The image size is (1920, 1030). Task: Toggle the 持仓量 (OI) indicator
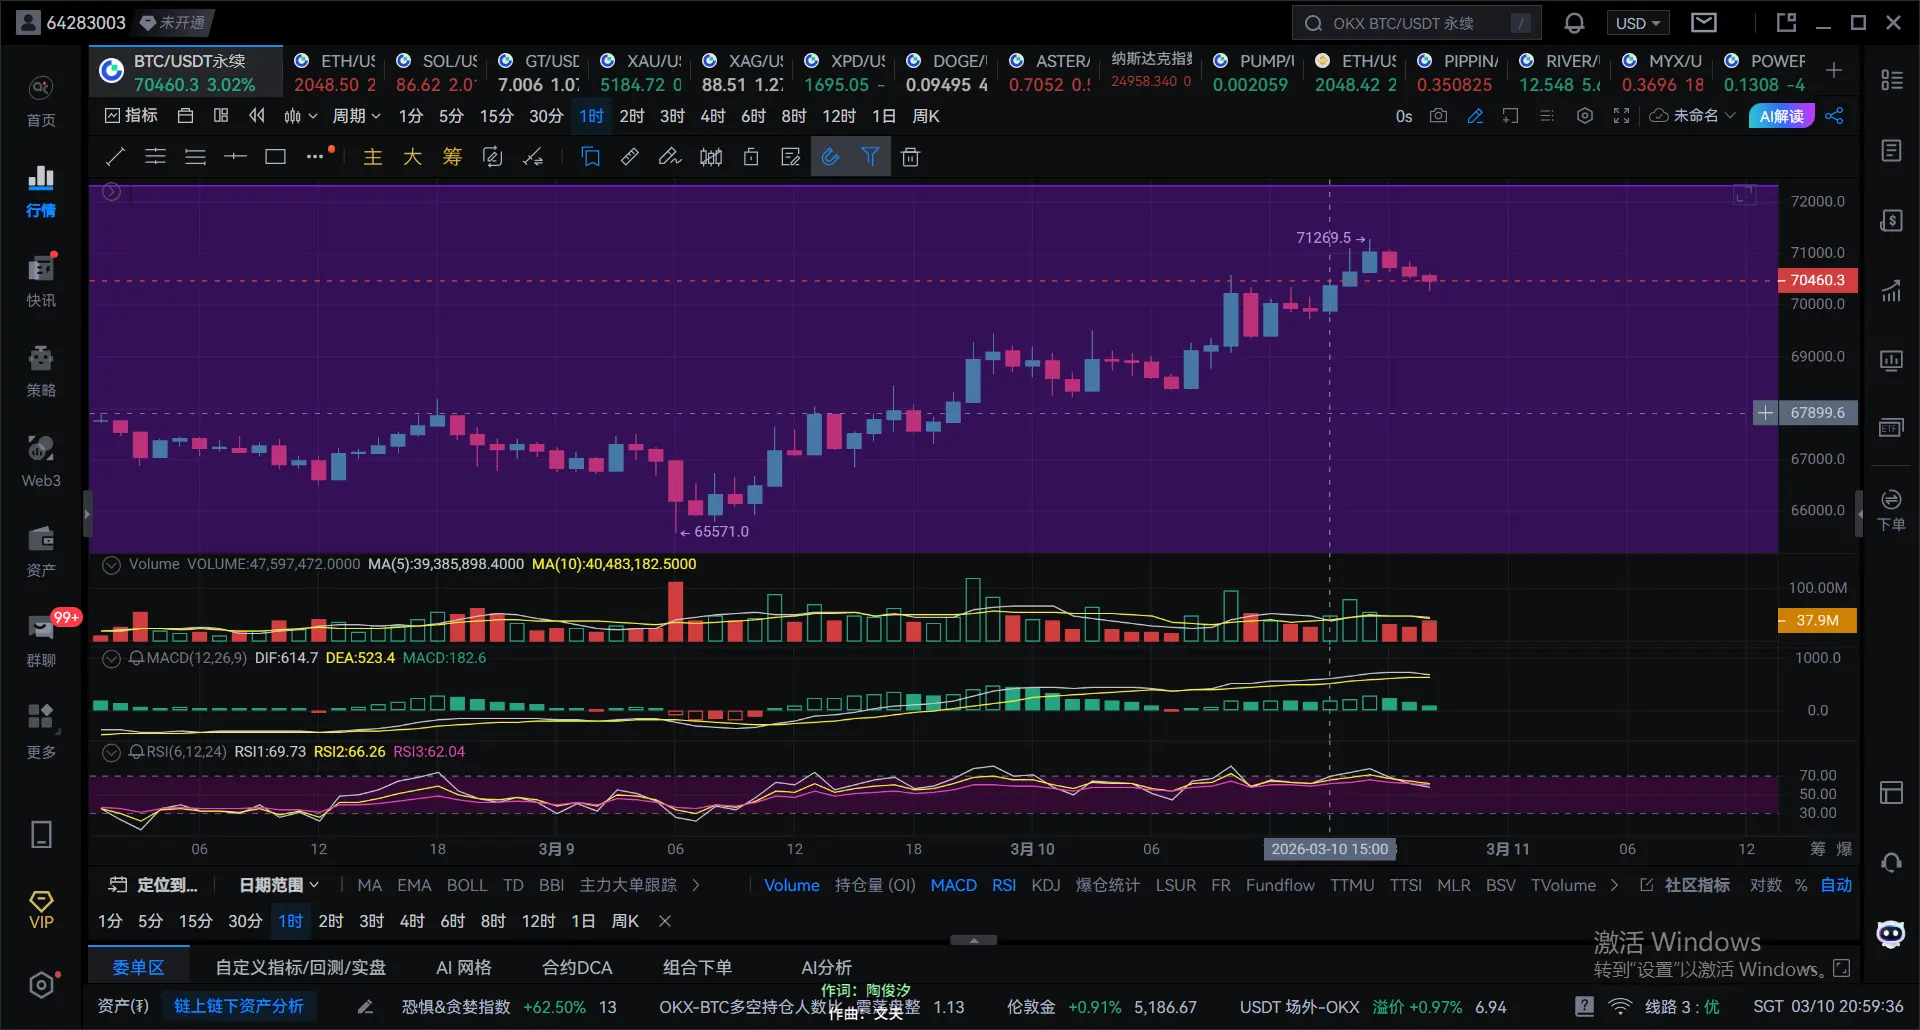[875, 885]
